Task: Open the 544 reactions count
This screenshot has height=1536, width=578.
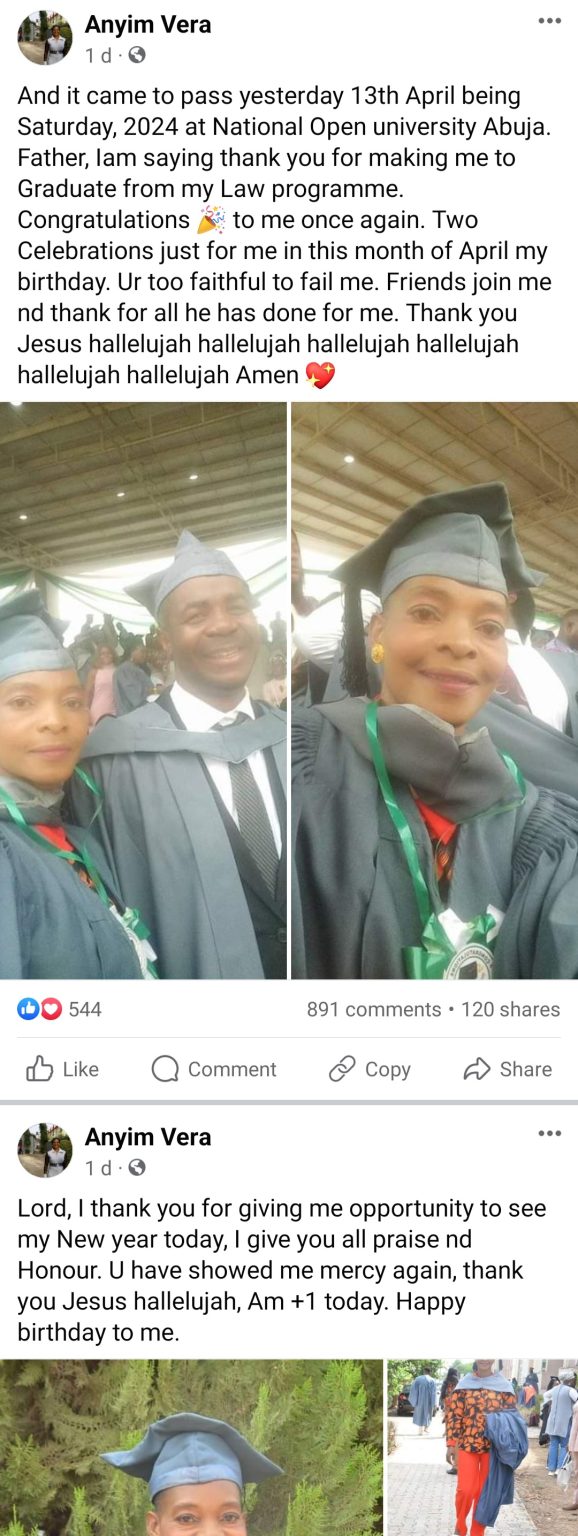Action: point(85,1009)
